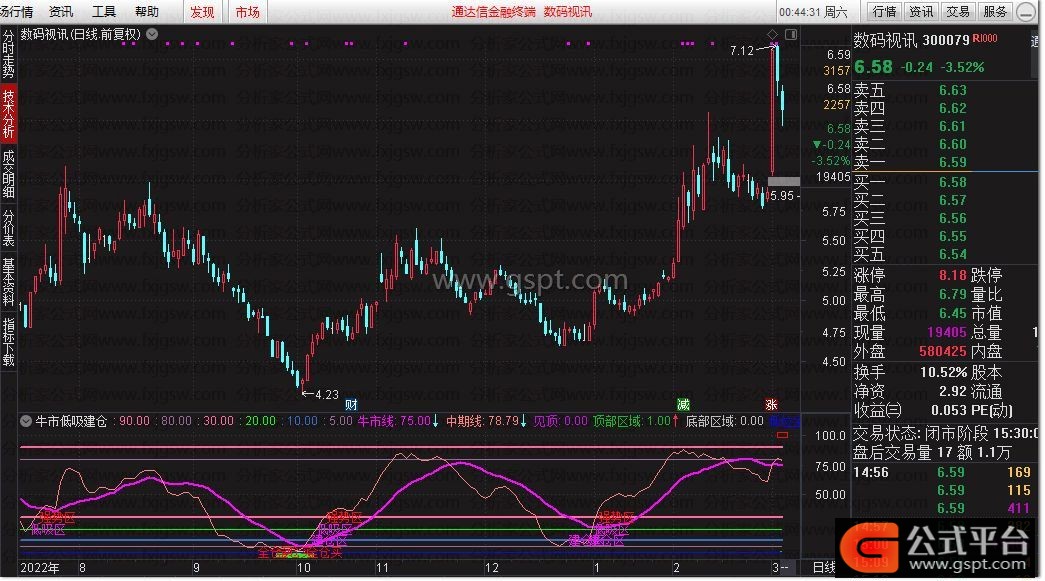Click the 外盘 value 580425
The width and height of the screenshot is (1045, 581).
942,350
